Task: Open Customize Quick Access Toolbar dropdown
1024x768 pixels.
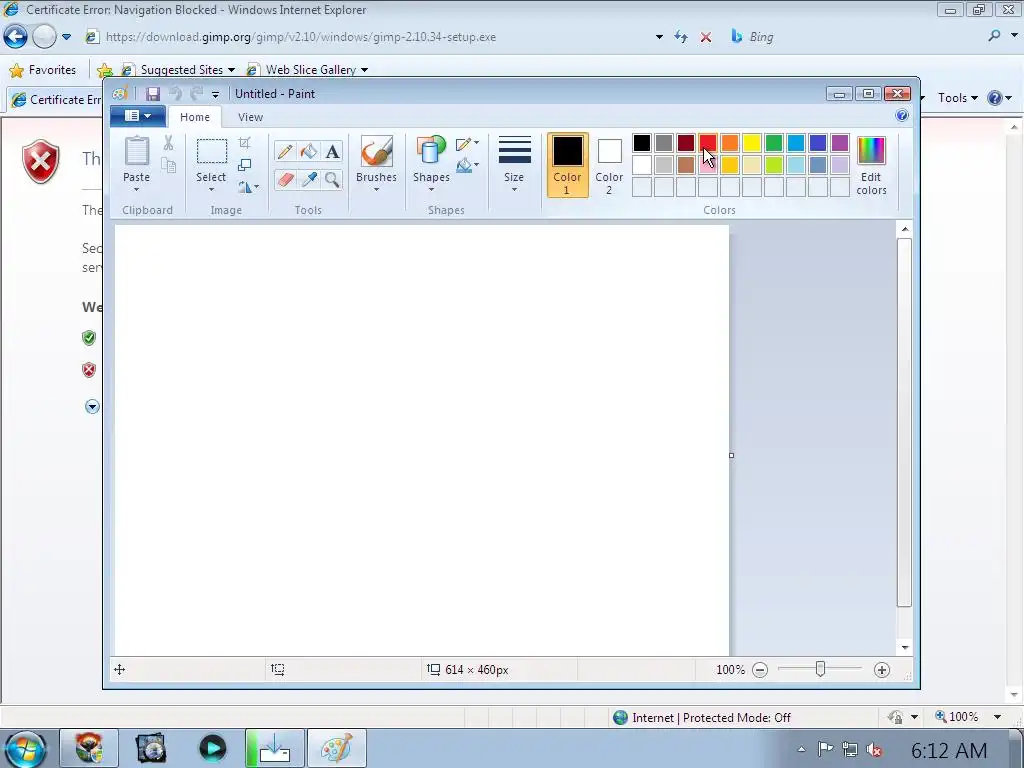Action: click(216, 95)
